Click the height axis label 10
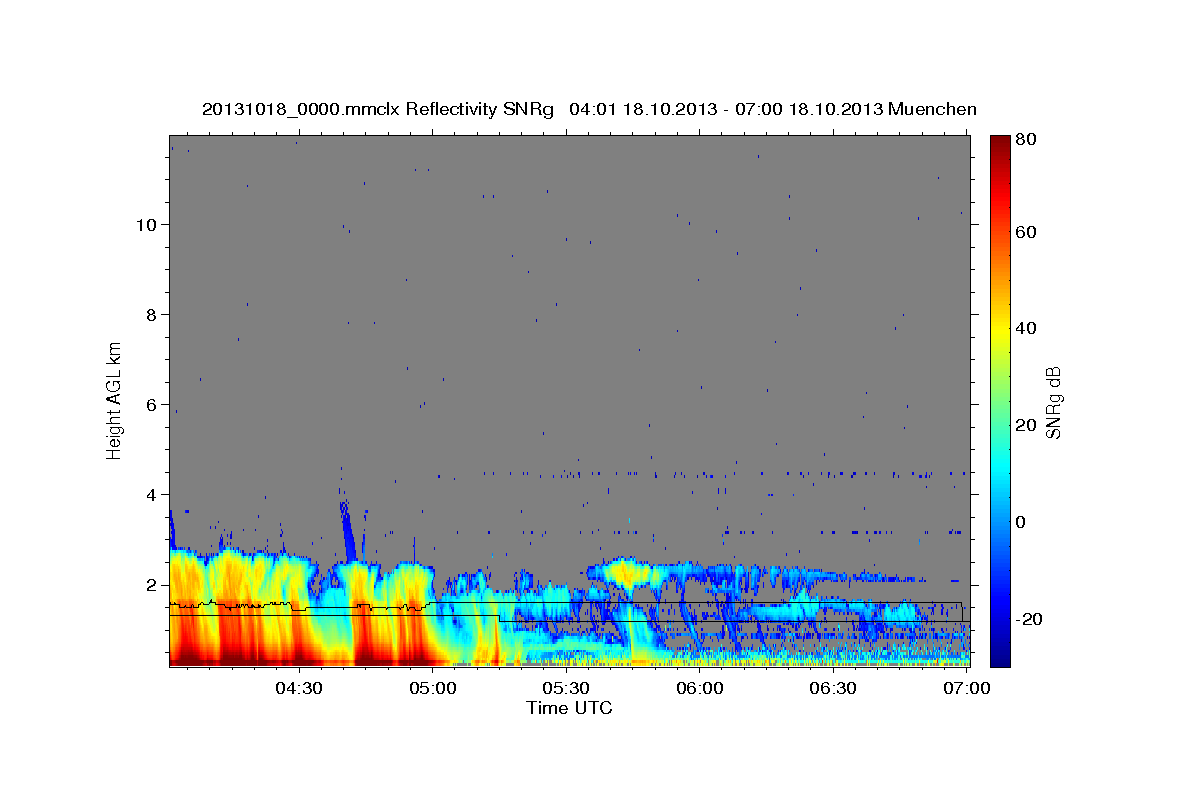Image resolution: width=1200 pixels, height=800 pixels. pyautogui.click(x=145, y=224)
